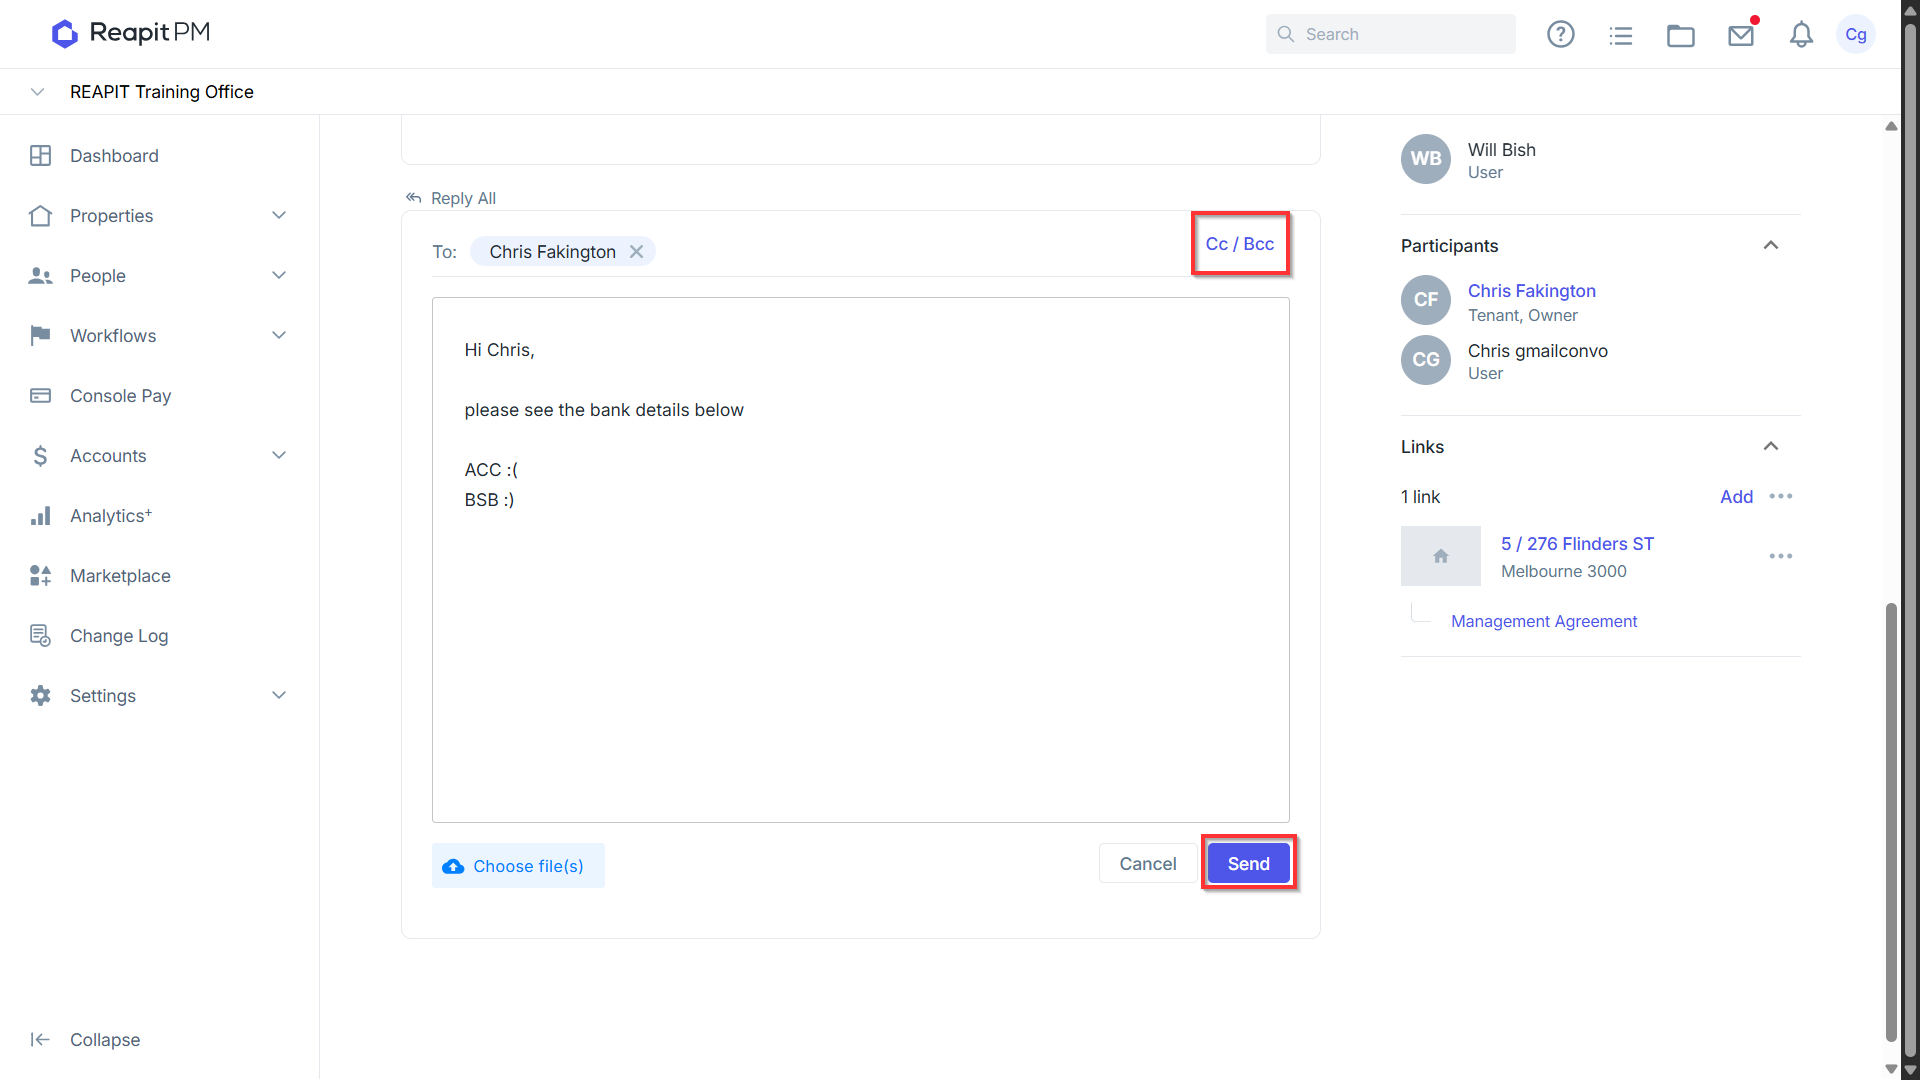Open Chris Fakington participant profile link
This screenshot has width=1920, height=1080.
pos(1531,291)
